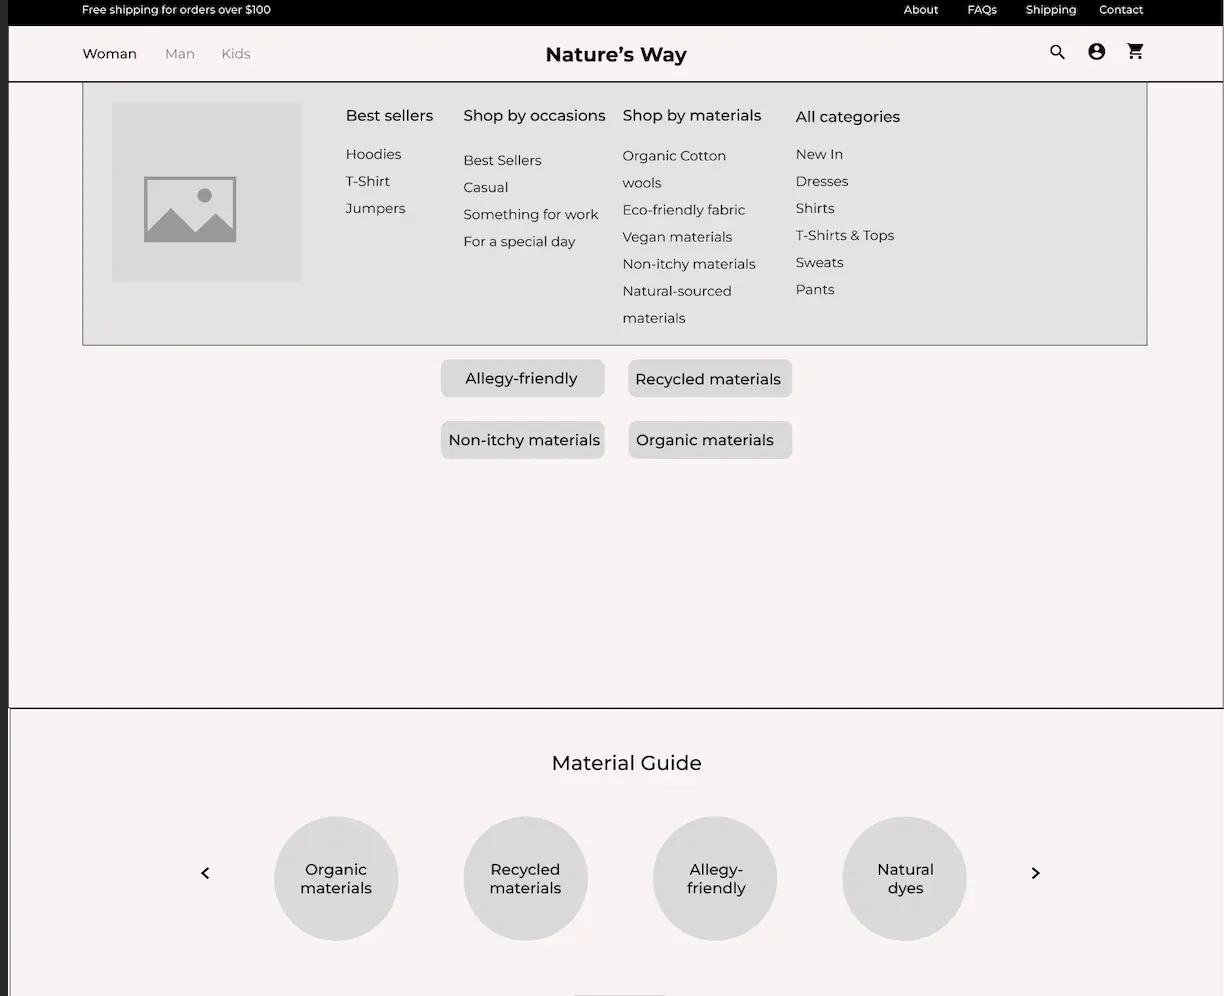Open the Shipping link
This screenshot has height=996, width=1224.
[x=1051, y=10]
